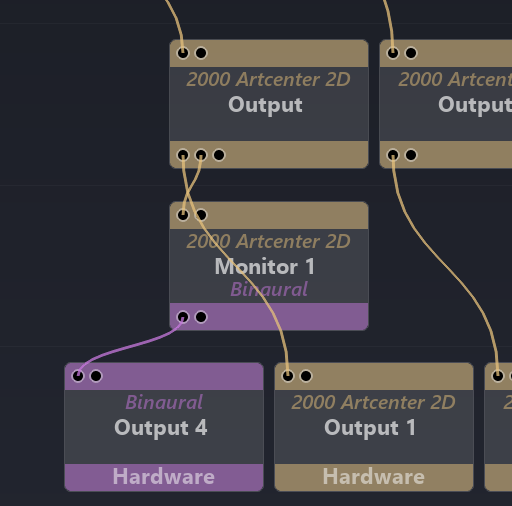
Task: Select the Output 1 node title
Action: coord(370,428)
